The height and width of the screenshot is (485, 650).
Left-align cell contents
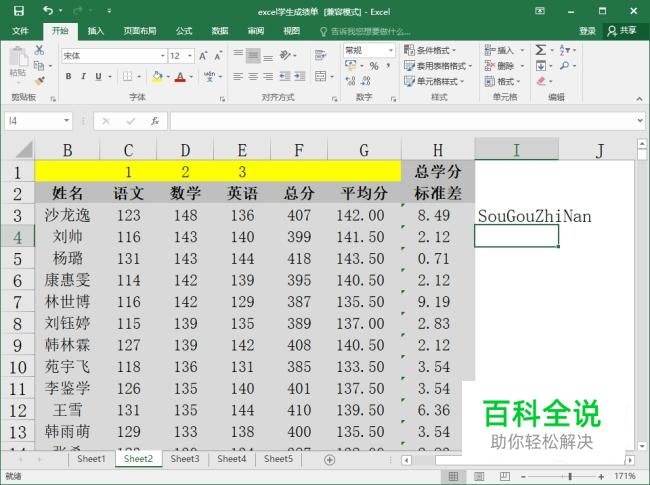pos(238,76)
